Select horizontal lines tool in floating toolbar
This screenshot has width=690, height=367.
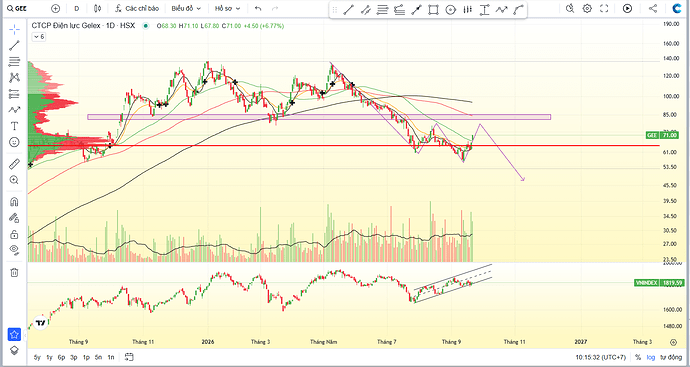coord(382,10)
